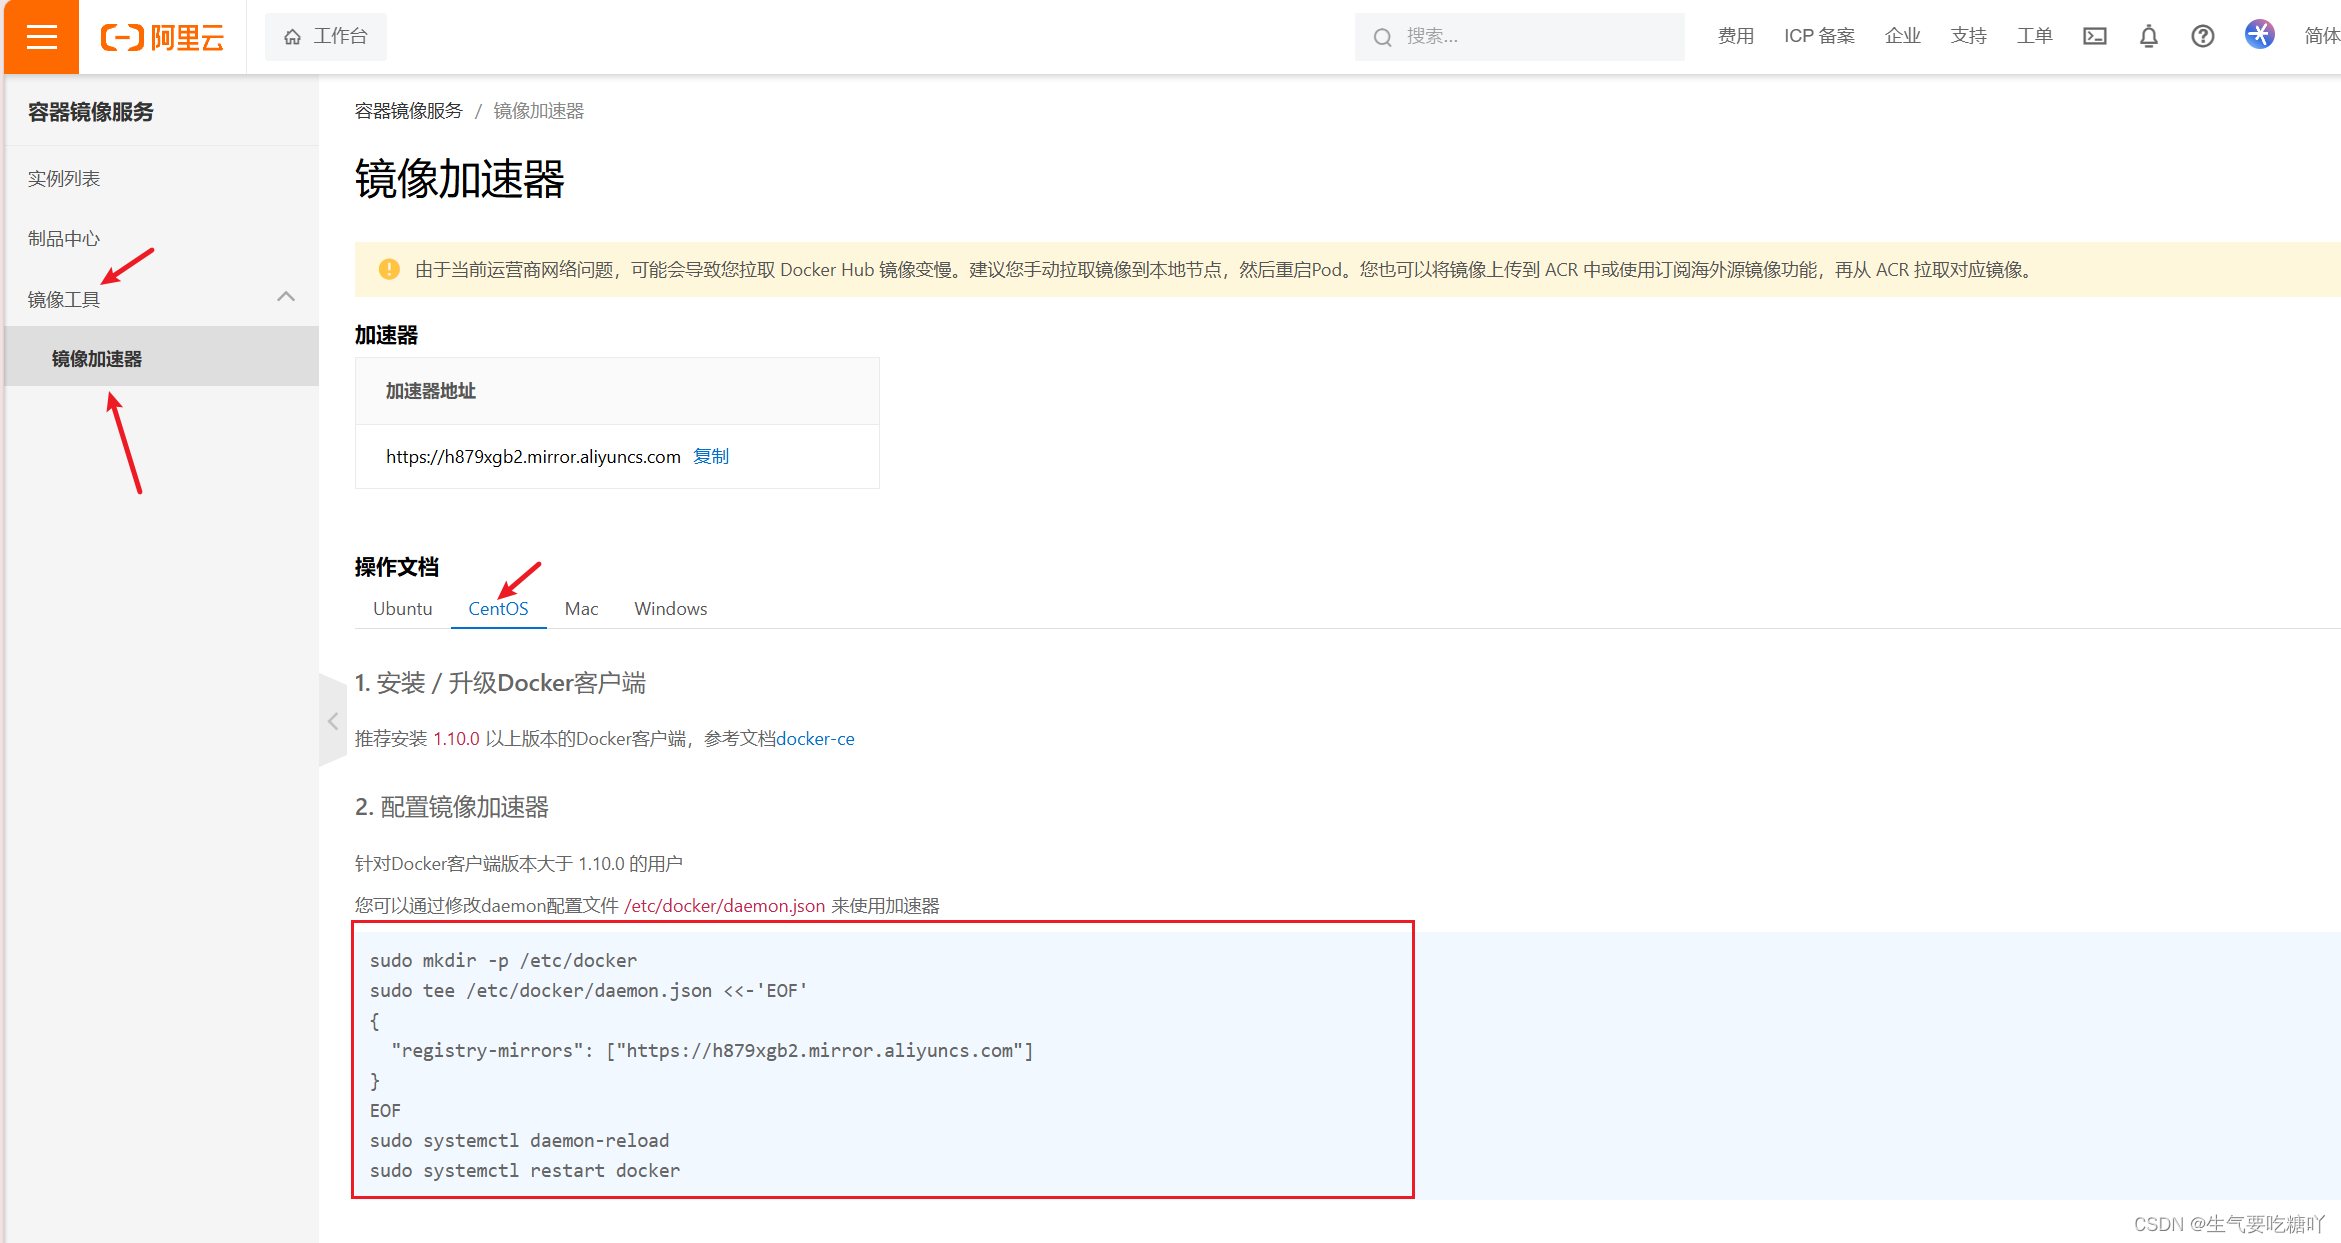The image size is (2341, 1243).
Task: Open the 工单 menu
Action: [x=2034, y=36]
